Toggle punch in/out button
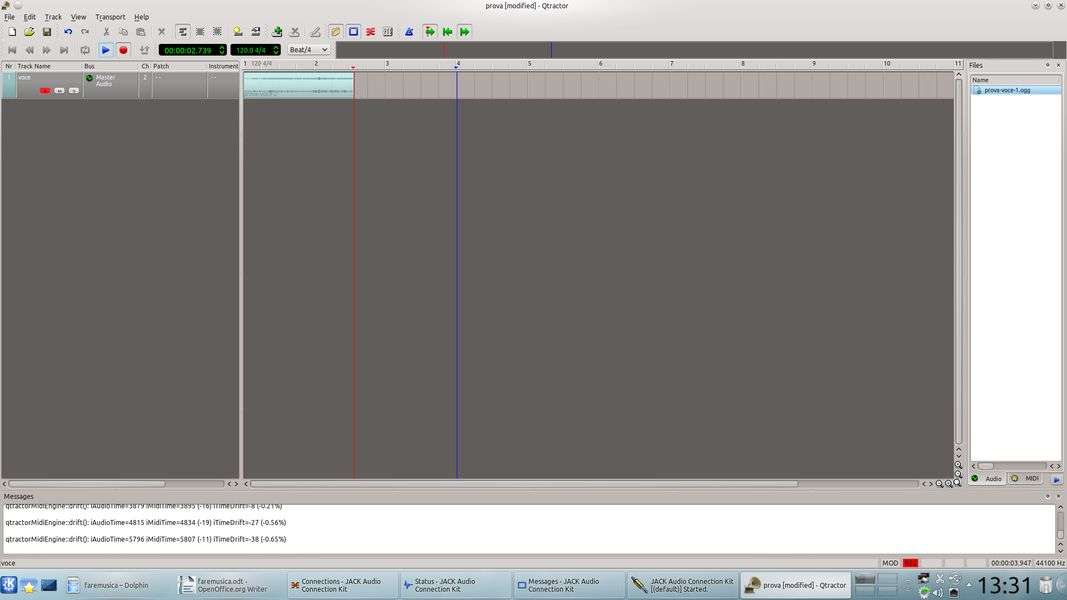The height and width of the screenshot is (600, 1067). [144, 50]
